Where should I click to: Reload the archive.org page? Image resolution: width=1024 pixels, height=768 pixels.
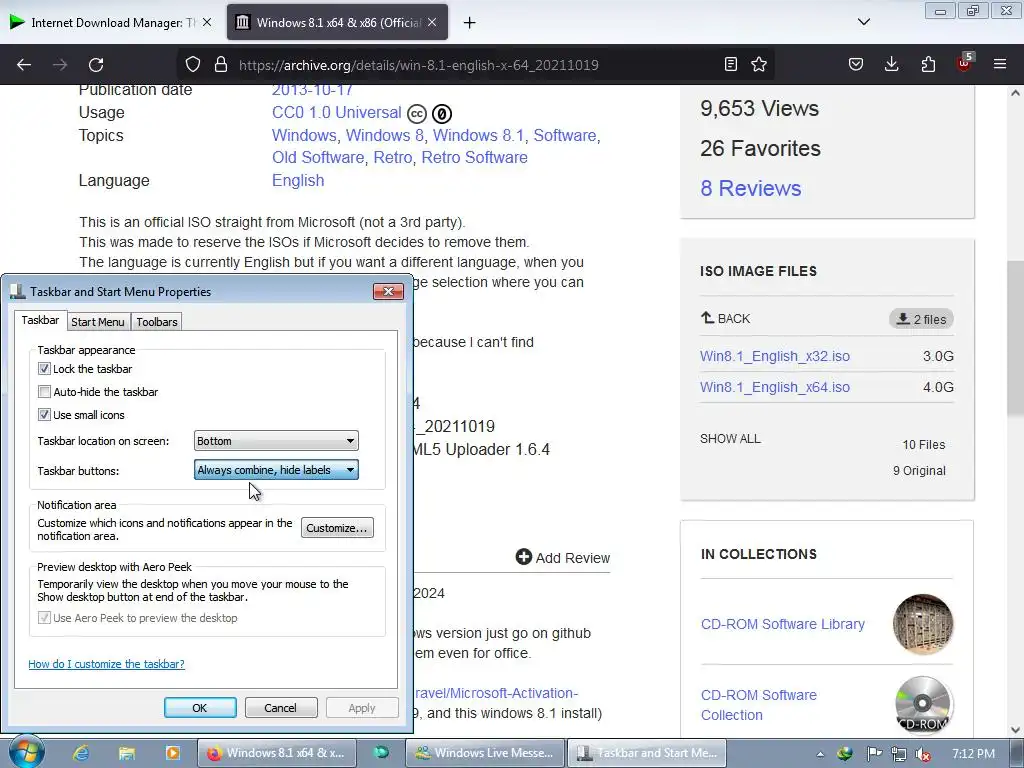(96, 65)
